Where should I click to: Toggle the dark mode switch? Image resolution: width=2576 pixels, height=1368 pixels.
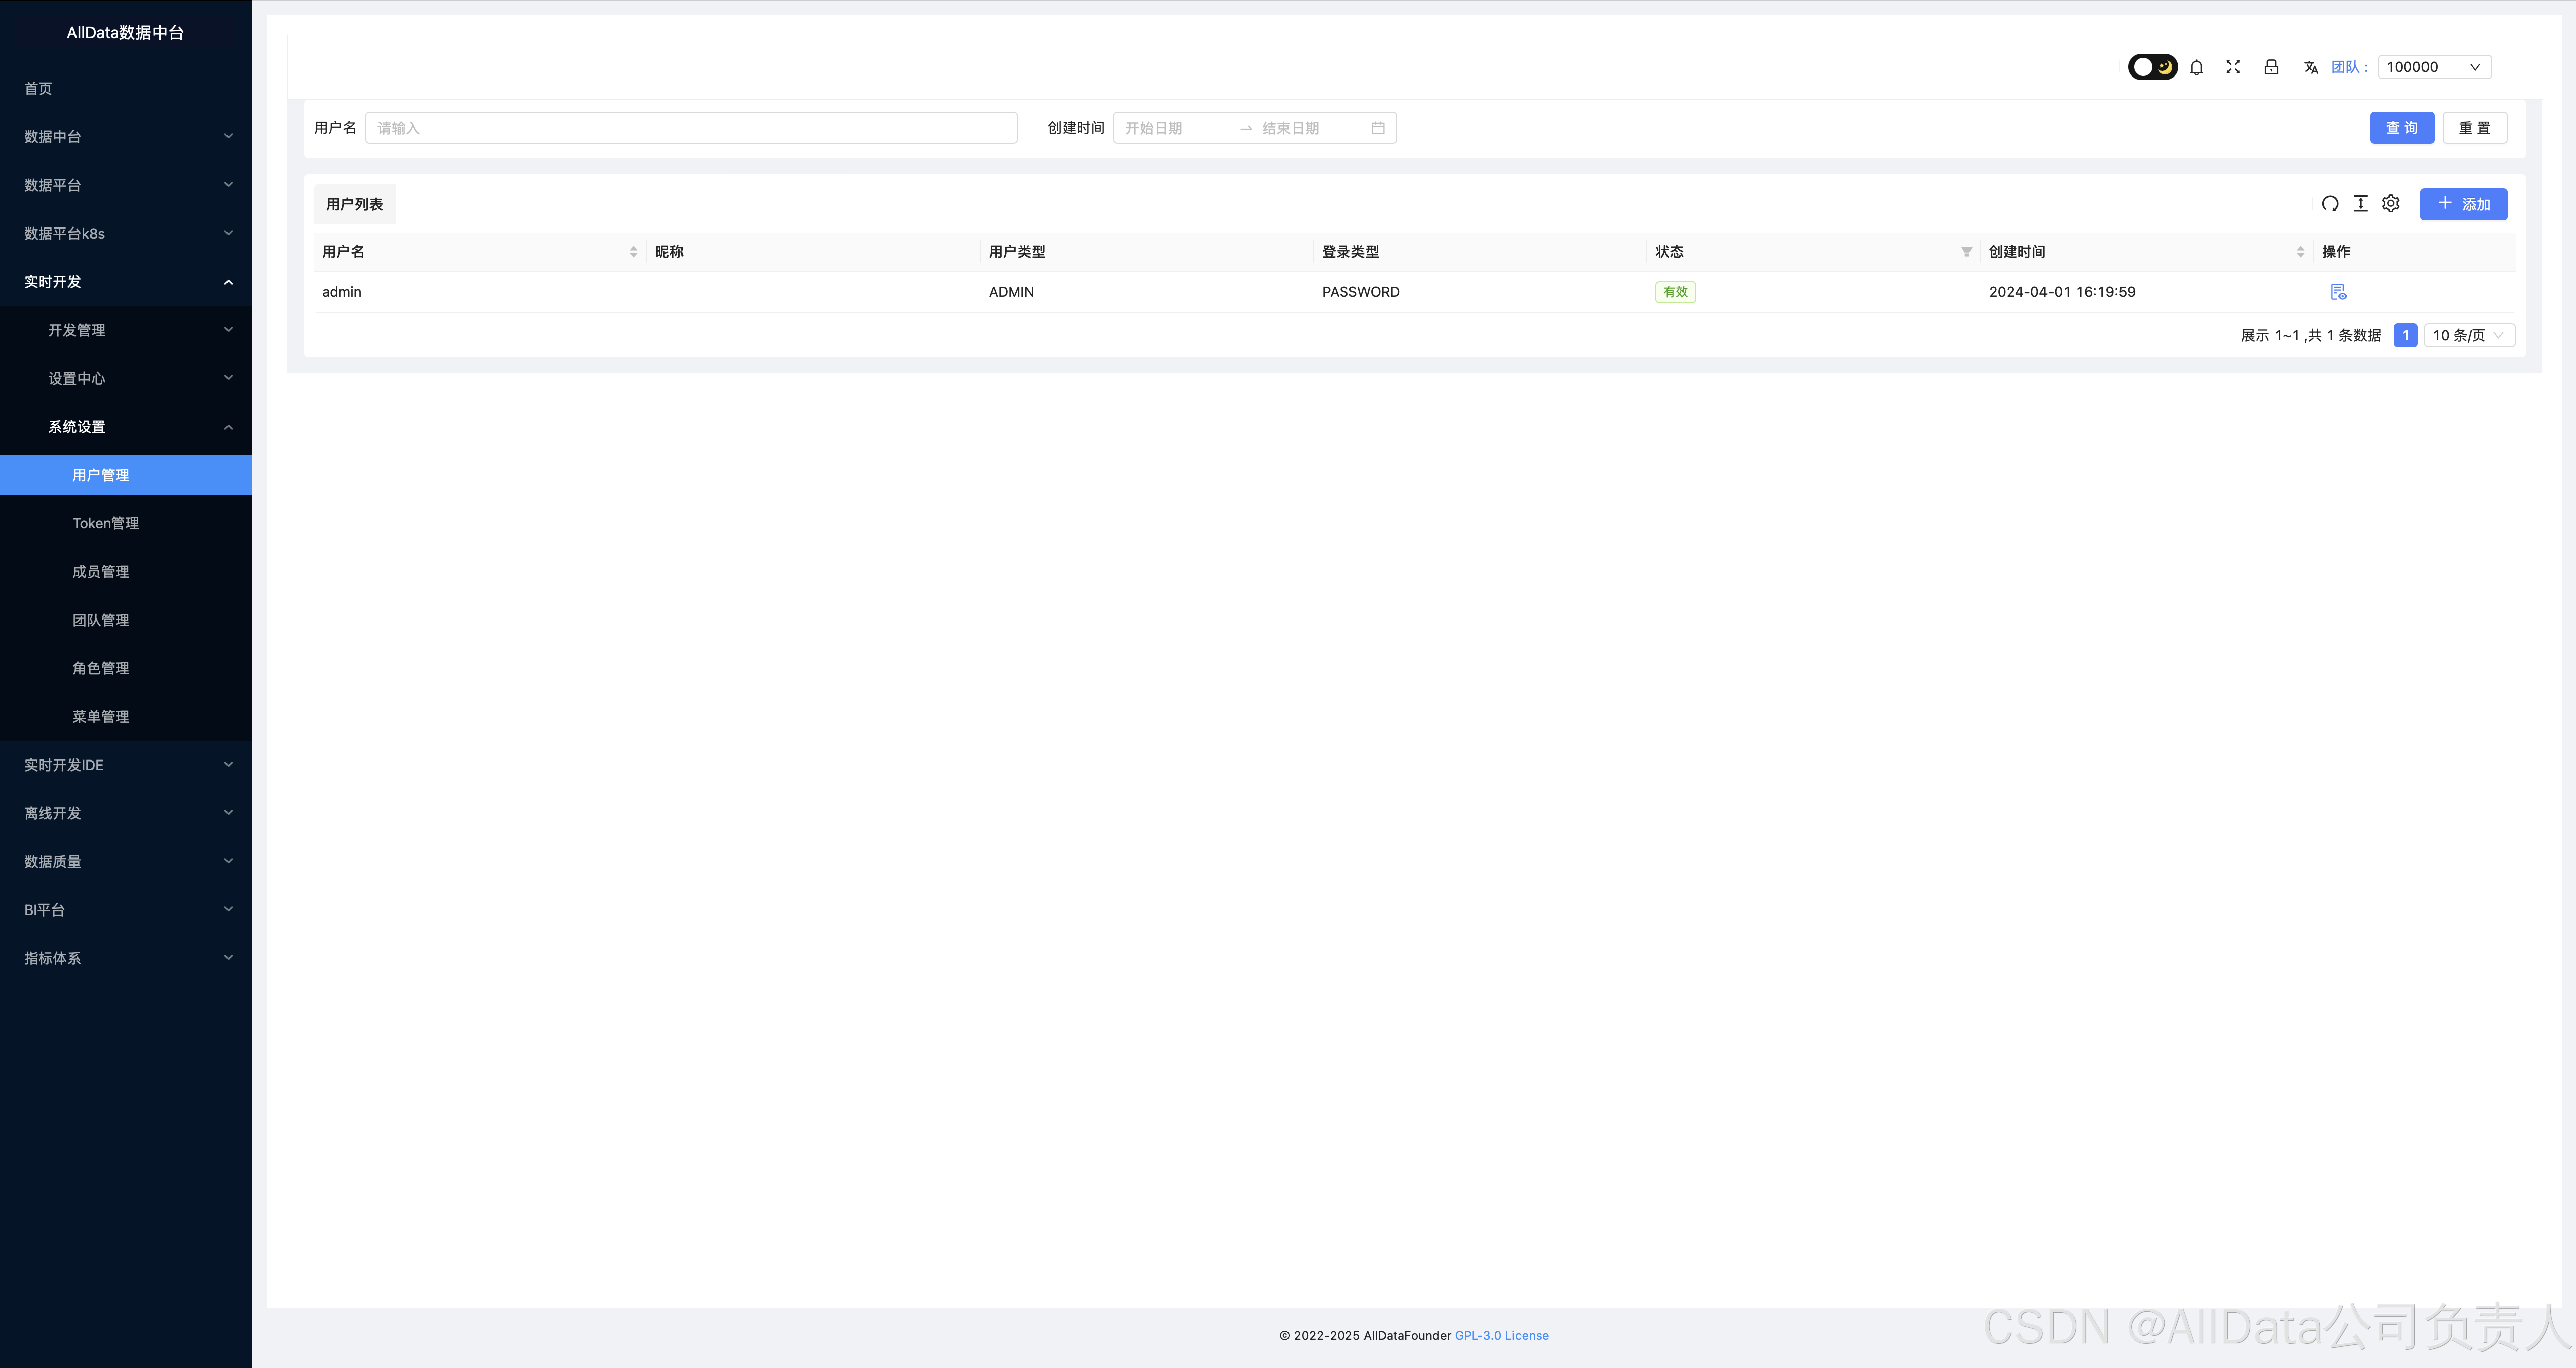(2152, 67)
